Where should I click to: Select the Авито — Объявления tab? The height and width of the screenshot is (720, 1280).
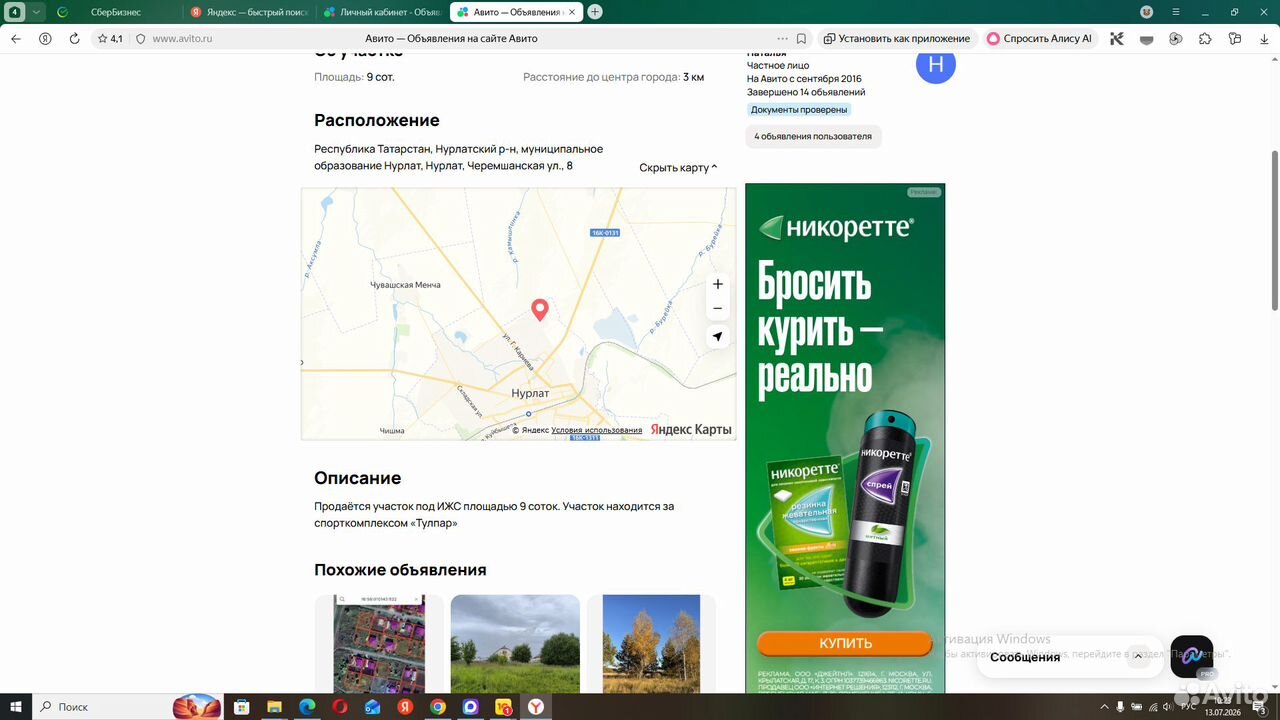click(516, 12)
